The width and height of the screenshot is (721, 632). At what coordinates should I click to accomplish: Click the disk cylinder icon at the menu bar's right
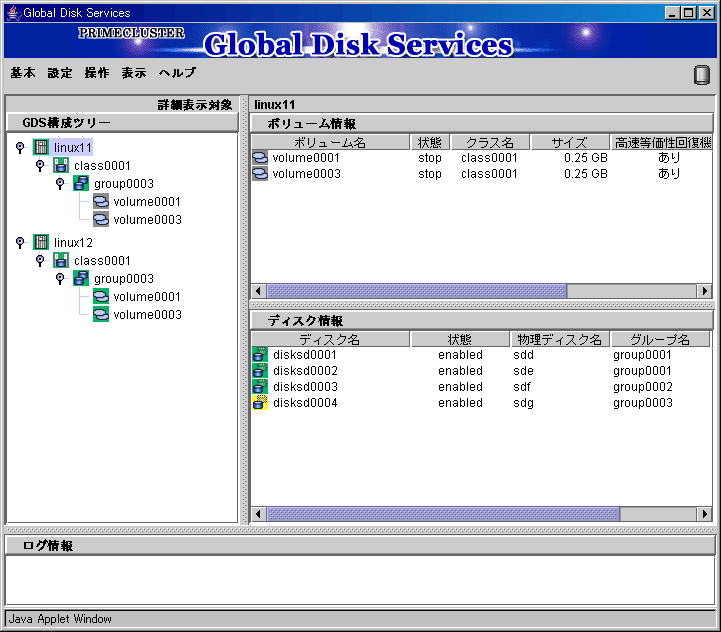click(x=702, y=75)
